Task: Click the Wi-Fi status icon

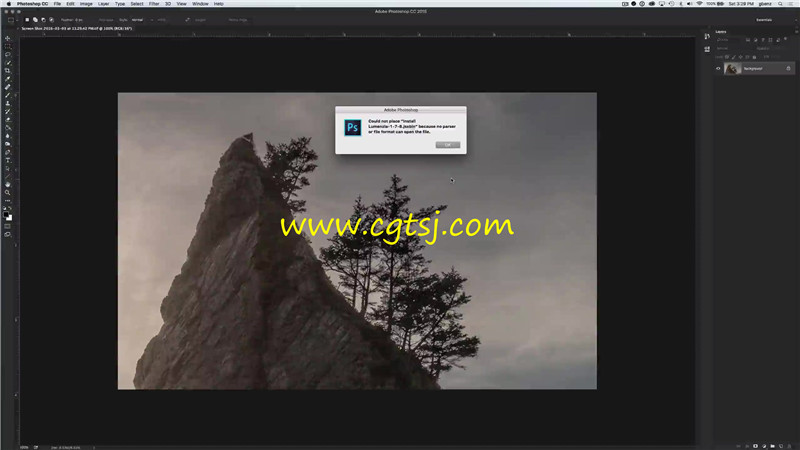Action: coord(699,4)
